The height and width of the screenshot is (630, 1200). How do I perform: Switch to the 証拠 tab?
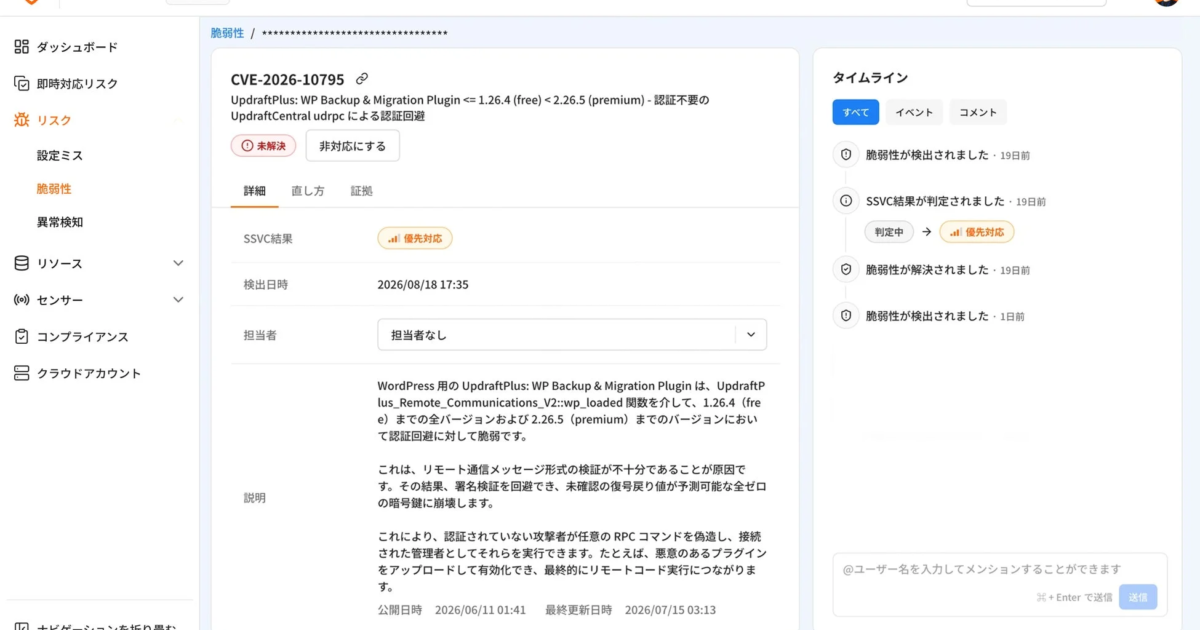click(x=361, y=191)
